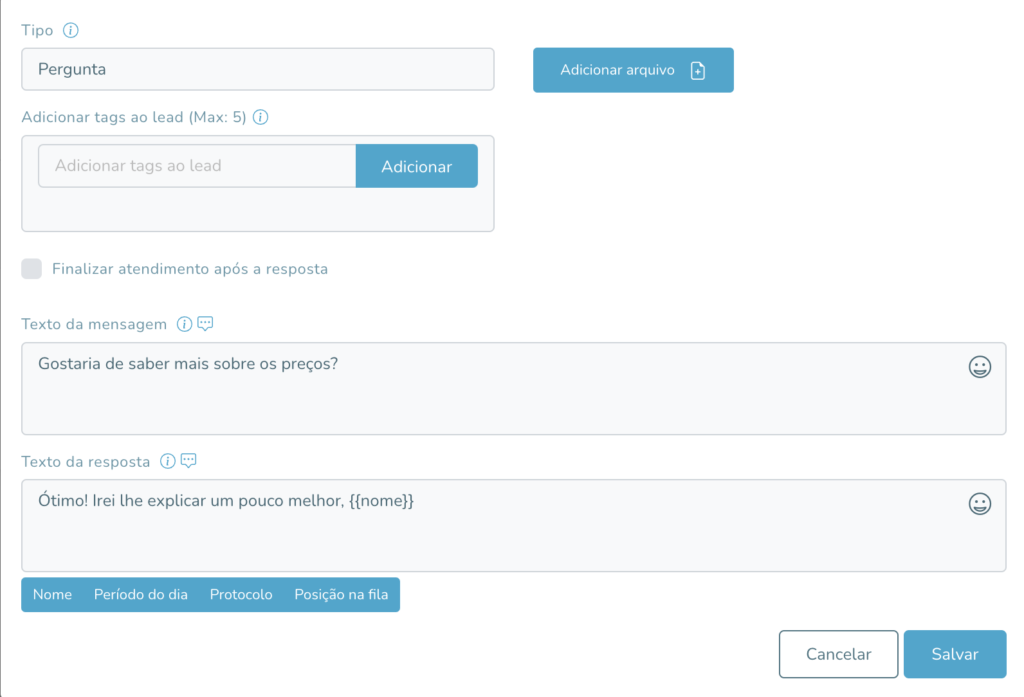Viewport: 1024px width, 697px height.
Task: Enable Finalizar atendimento após a resposta checkbox
Action: tap(31, 268)
